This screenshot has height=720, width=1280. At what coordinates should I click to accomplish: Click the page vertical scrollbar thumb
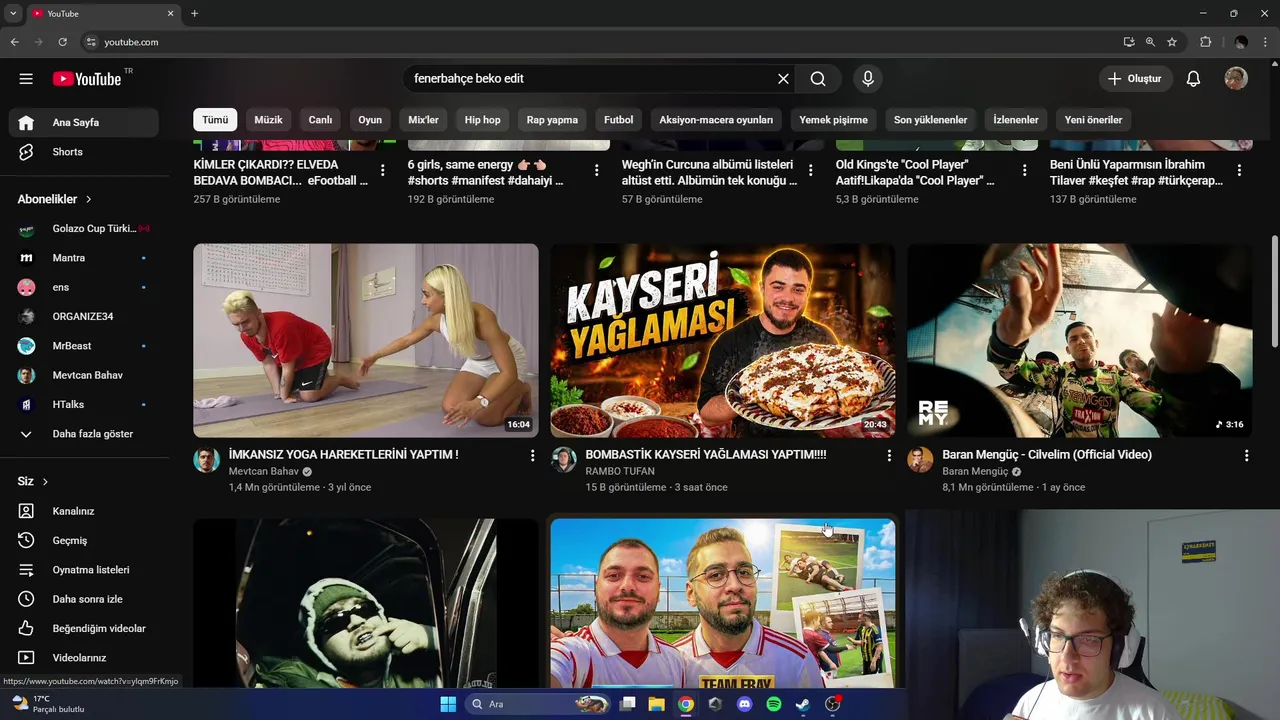pyautogui.click(x=1274, y=292)
